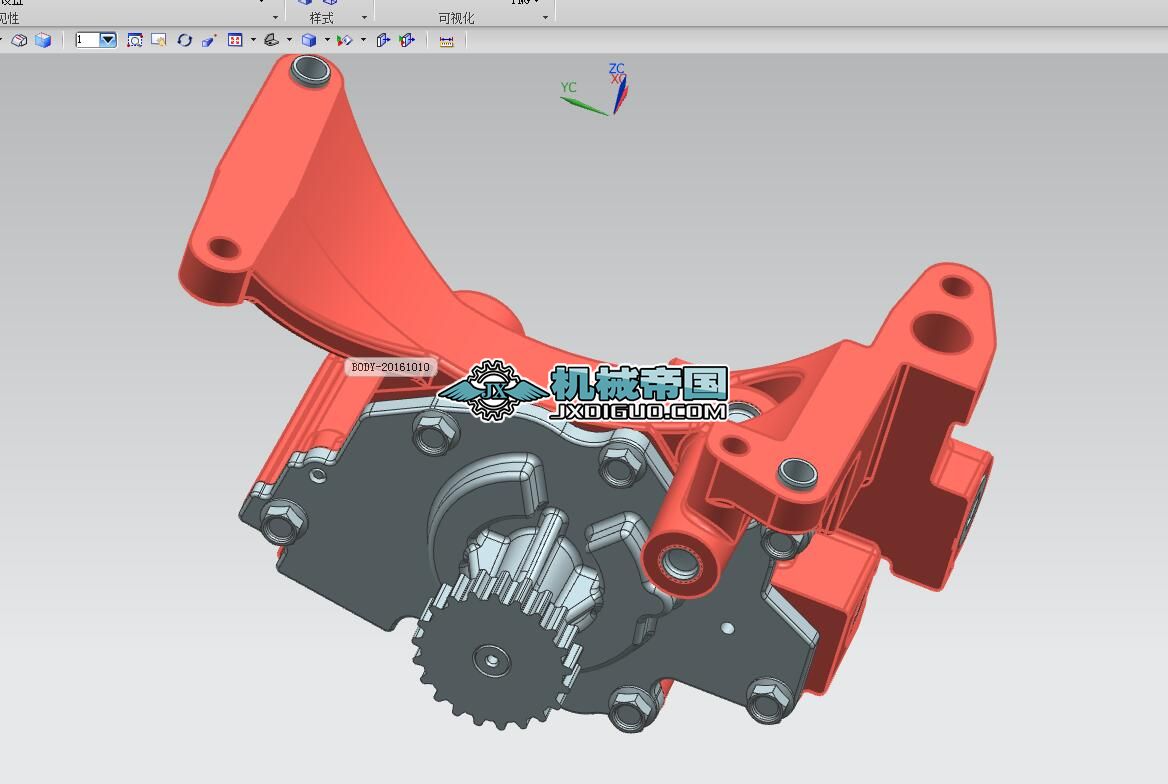This screenshot has height=784, width=1168.
Task: Activate the Rotate view tool
Action: click(184, 40)
